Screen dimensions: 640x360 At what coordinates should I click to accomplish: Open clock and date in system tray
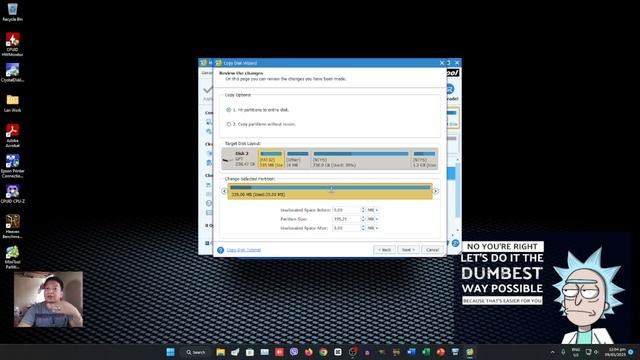[x=617, y=352]
